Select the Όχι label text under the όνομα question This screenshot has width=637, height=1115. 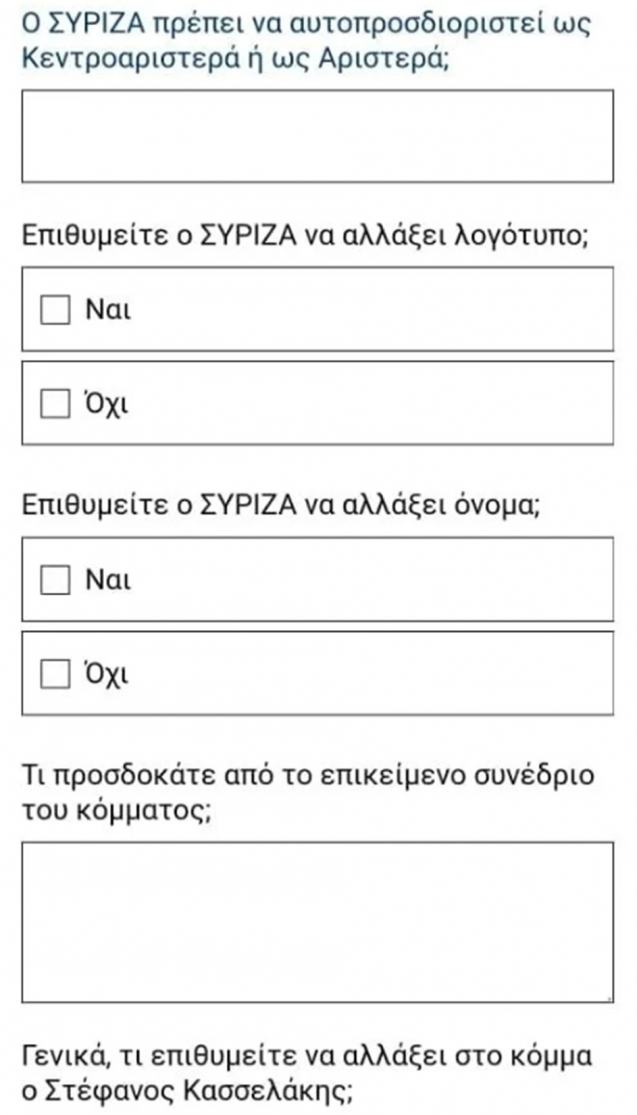click(107, 674)
